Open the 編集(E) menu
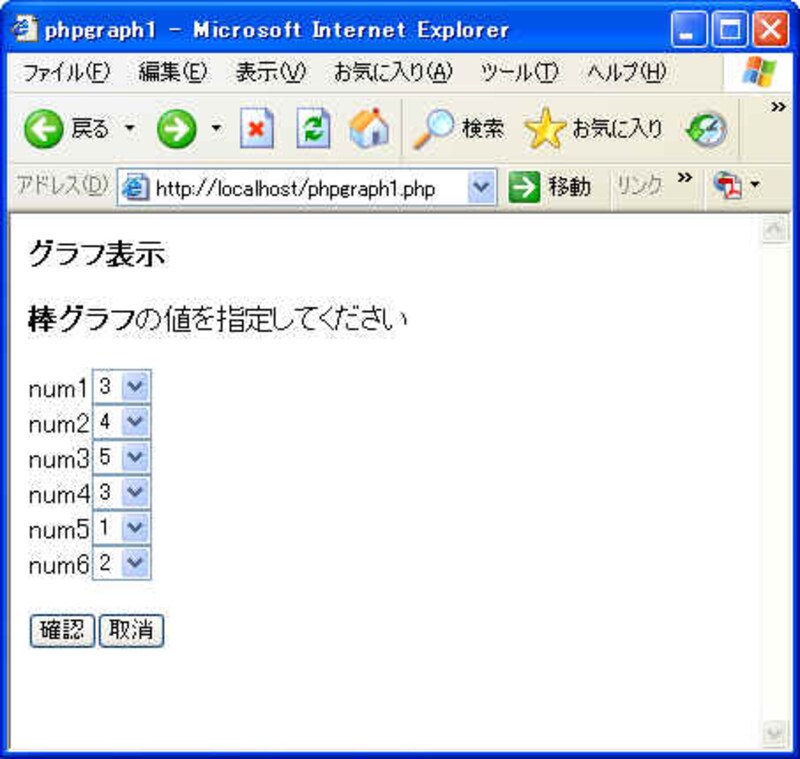The width and height of the screenshot is (800, 759). tap(173, 72)
